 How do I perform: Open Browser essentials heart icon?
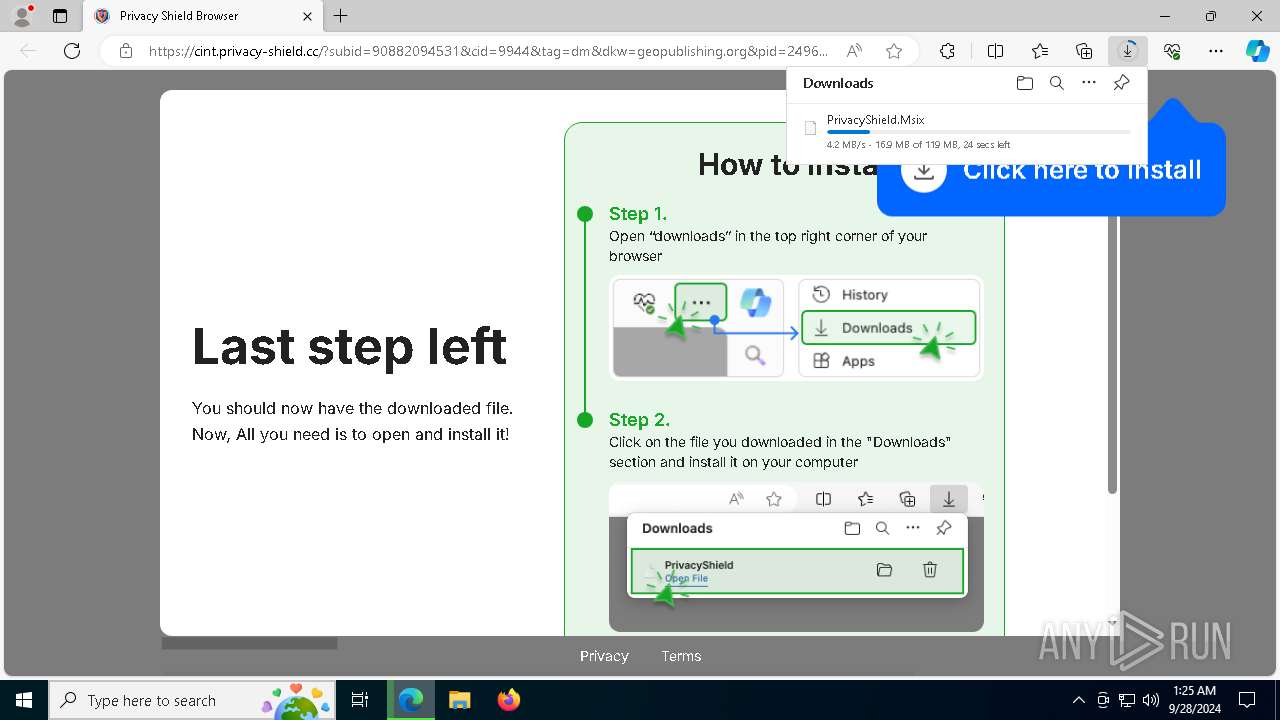[1172, 51]
